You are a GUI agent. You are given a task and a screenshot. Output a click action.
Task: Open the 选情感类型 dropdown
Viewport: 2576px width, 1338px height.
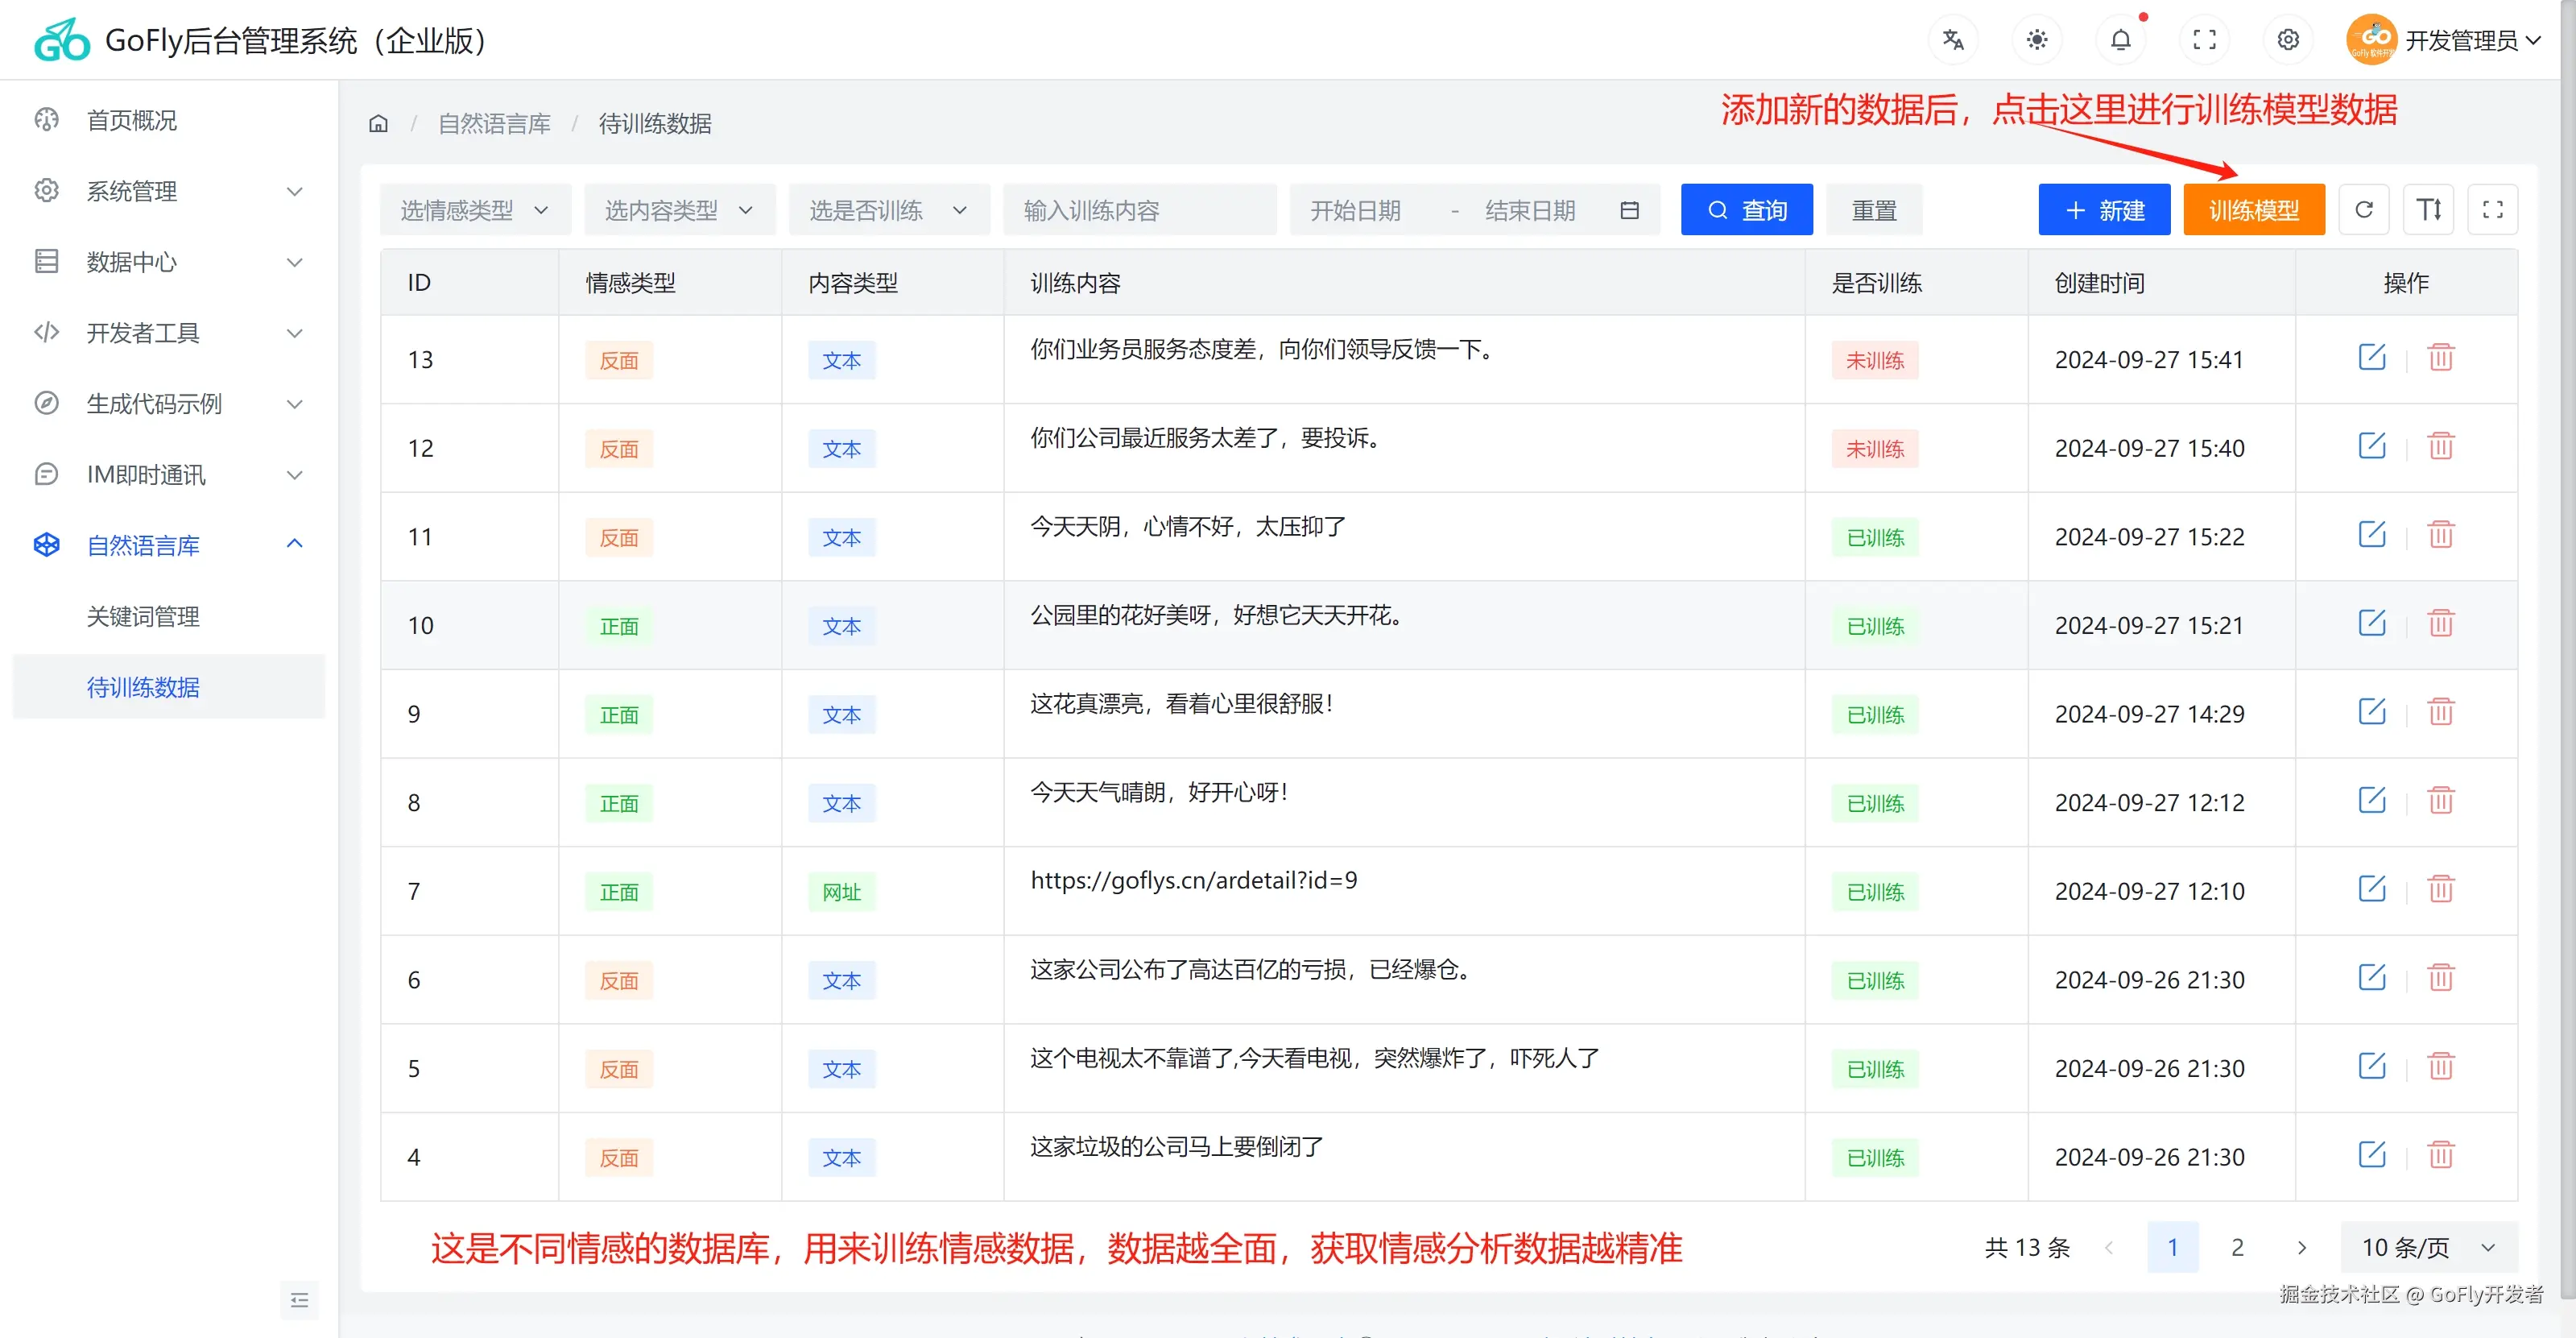click(475, 210)
